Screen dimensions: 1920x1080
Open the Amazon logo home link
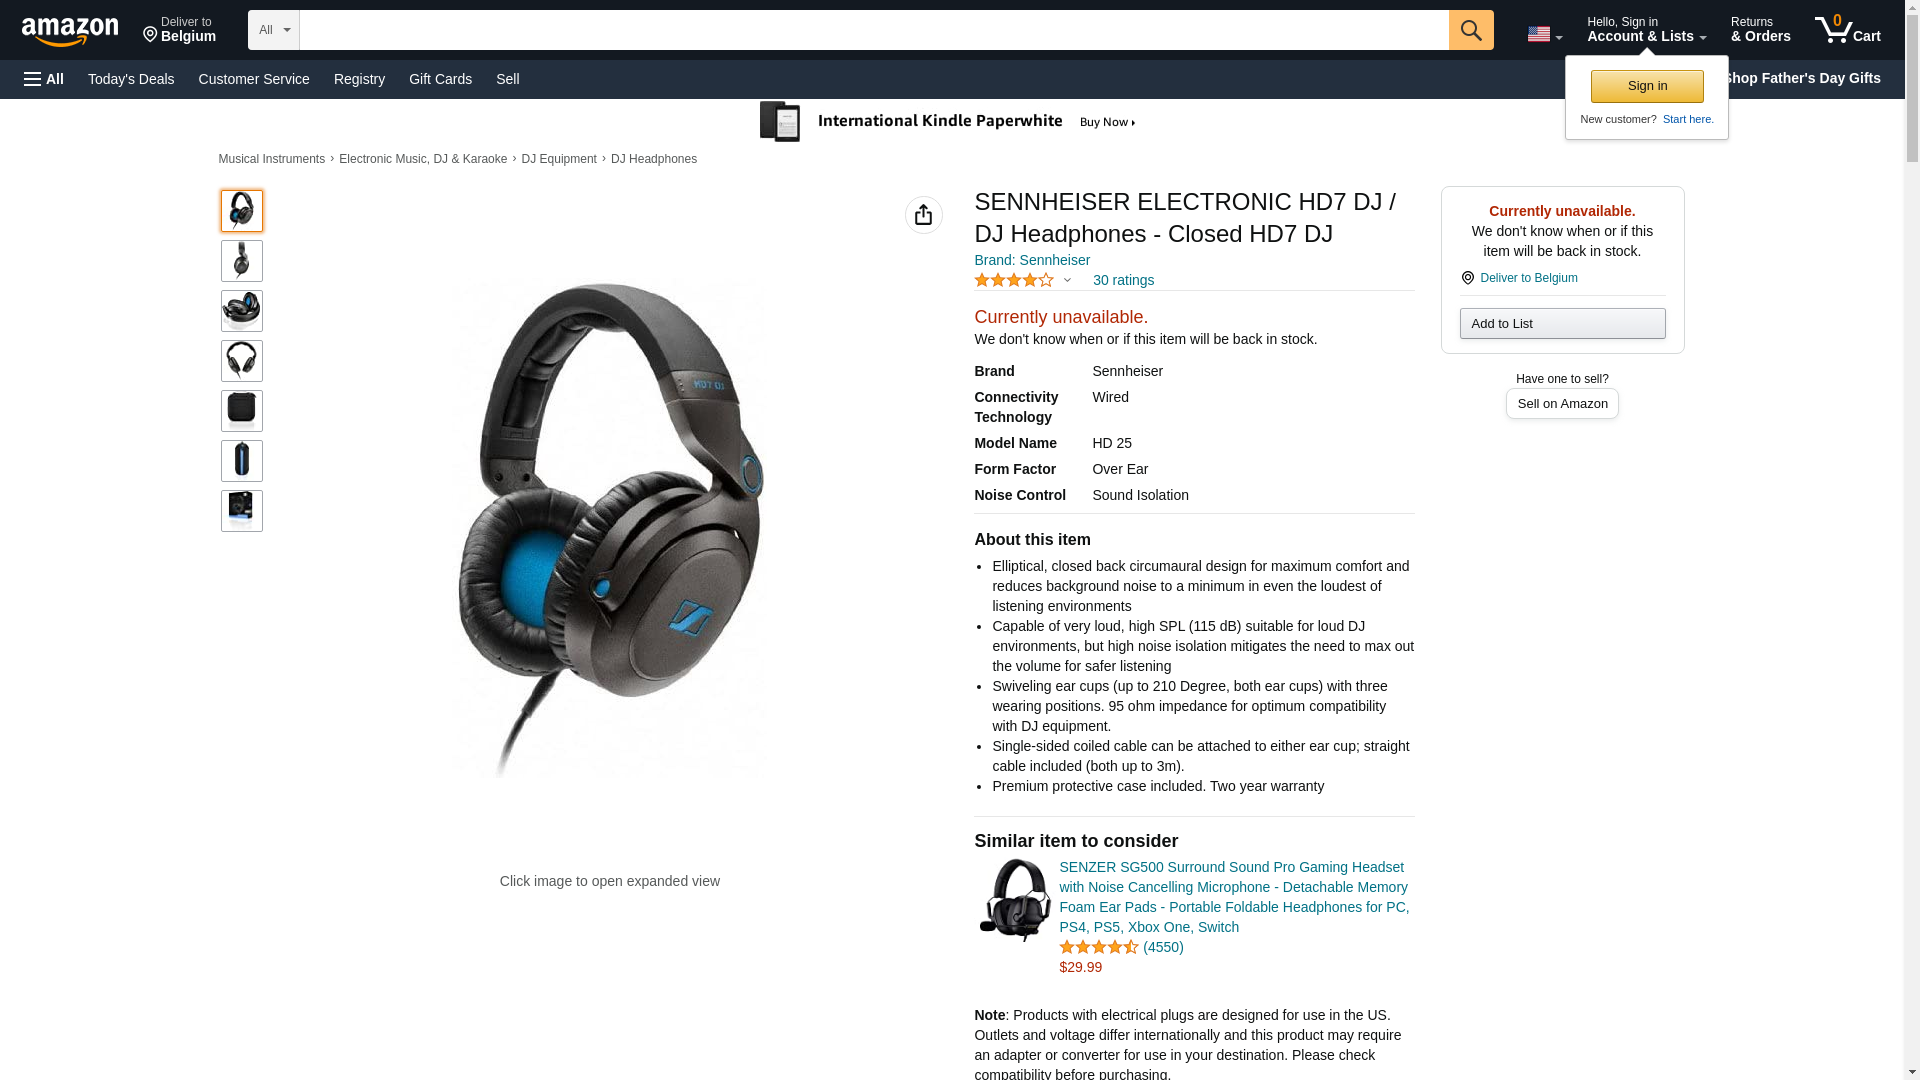coord(70,31)
